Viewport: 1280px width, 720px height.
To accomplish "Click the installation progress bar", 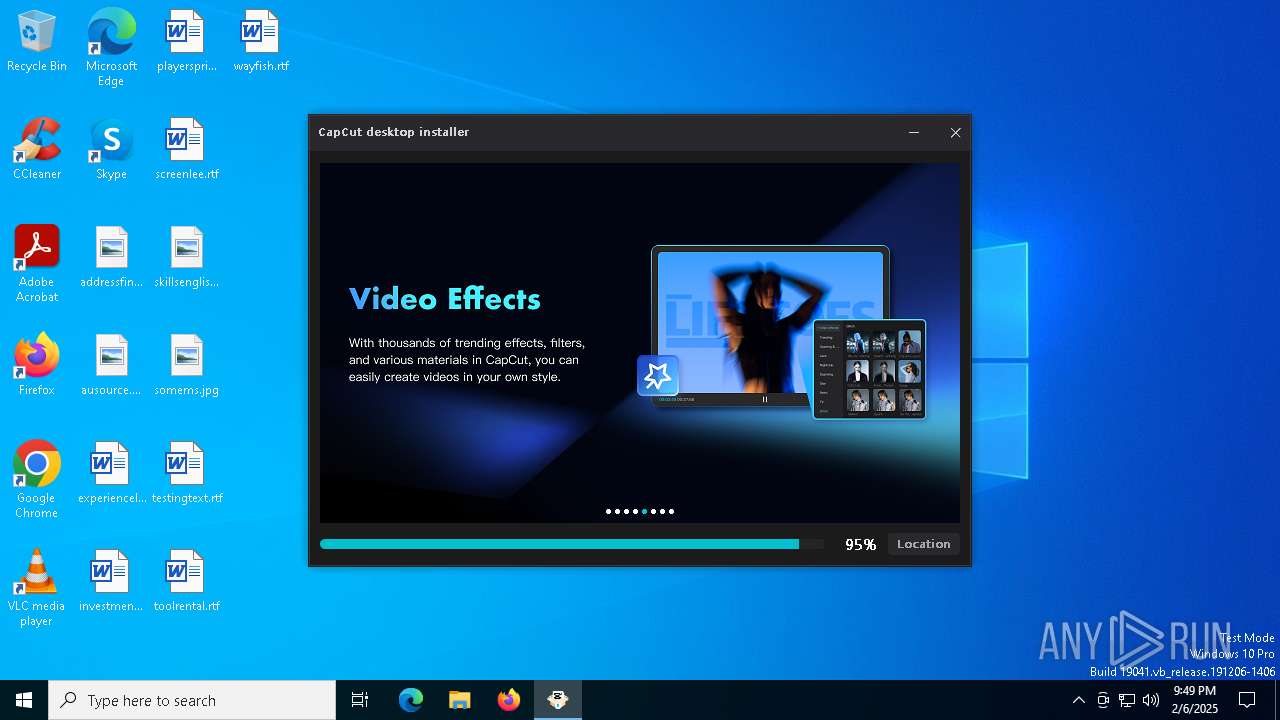I will click(x=572, y=544).
